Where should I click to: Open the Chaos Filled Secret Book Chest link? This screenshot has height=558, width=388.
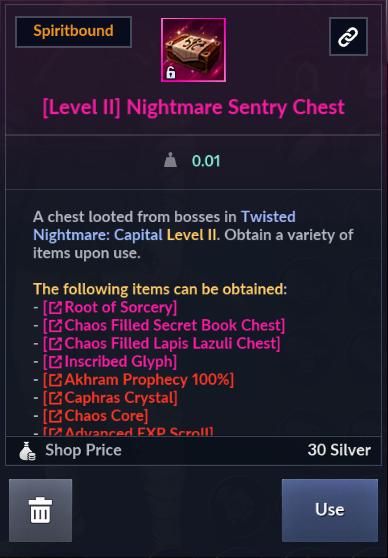[x=164, y=325]
